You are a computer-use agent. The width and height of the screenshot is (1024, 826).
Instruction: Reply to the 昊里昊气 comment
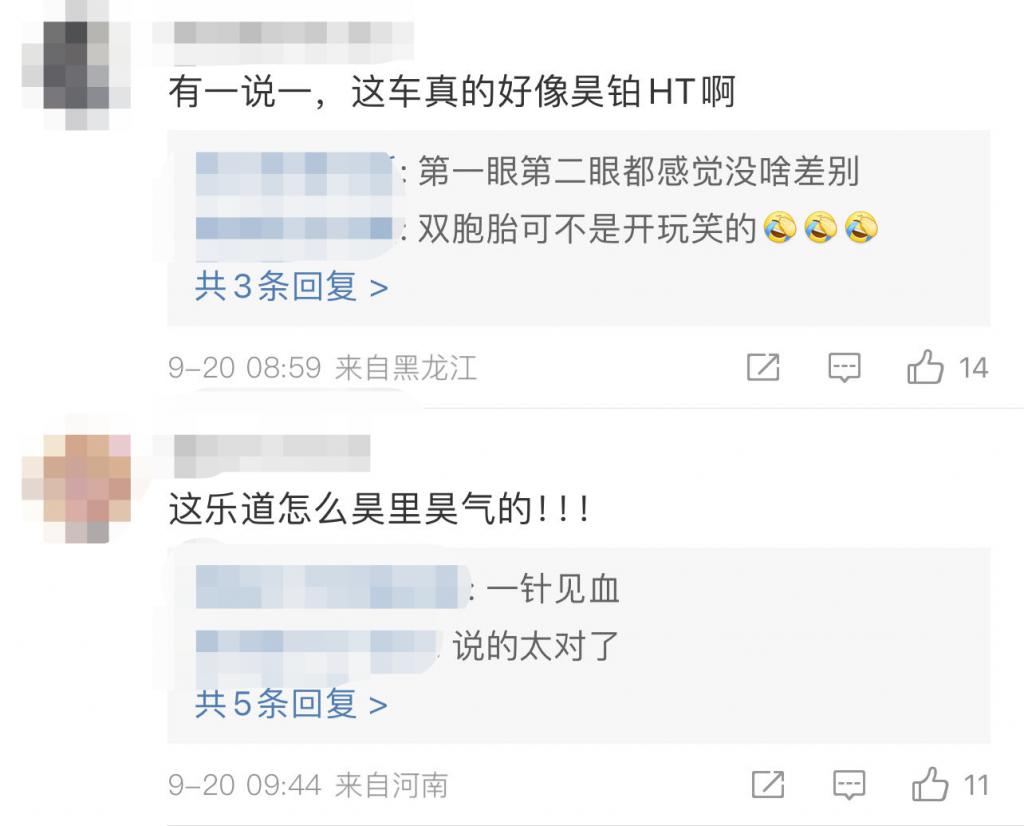click(849, 784)
